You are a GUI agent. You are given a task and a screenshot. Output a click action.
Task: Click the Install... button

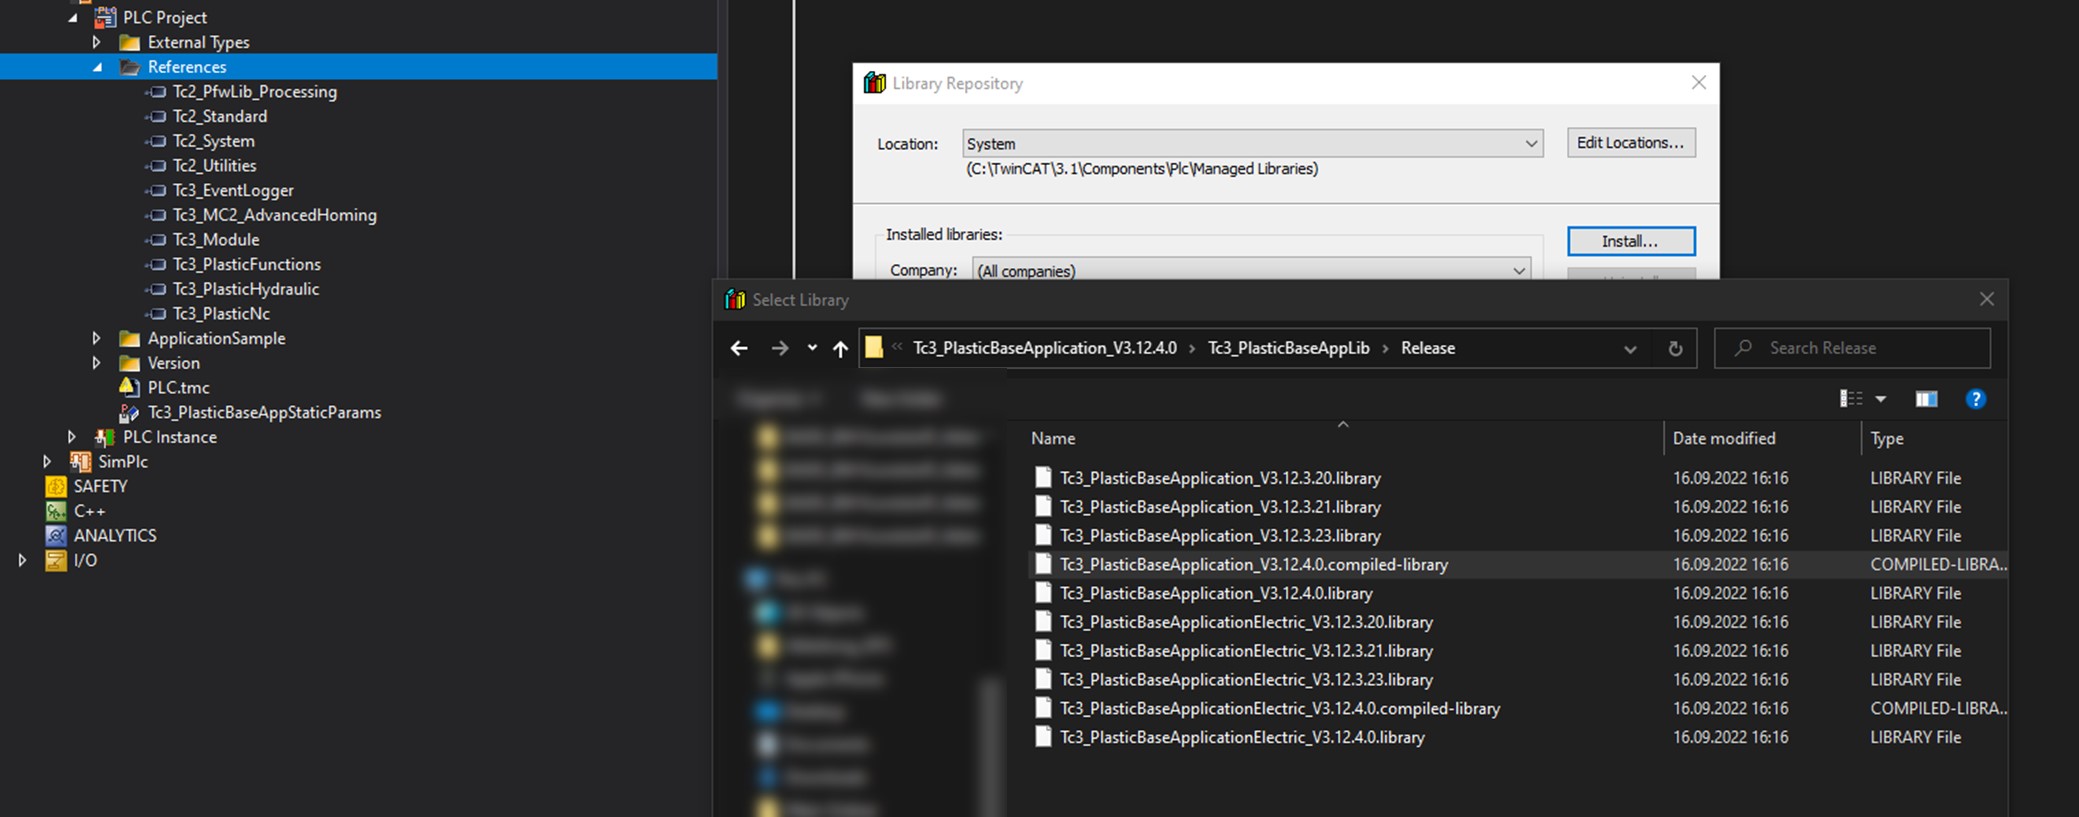pos(1631,241)
